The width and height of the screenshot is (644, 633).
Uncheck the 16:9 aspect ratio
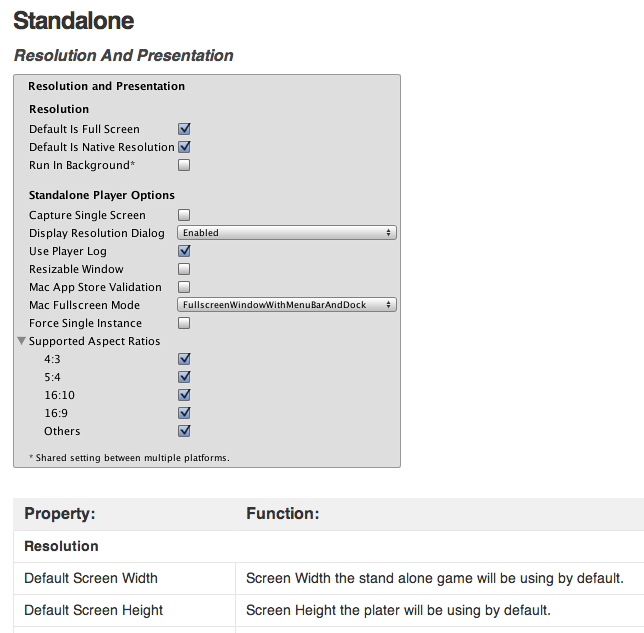point(184,413)
